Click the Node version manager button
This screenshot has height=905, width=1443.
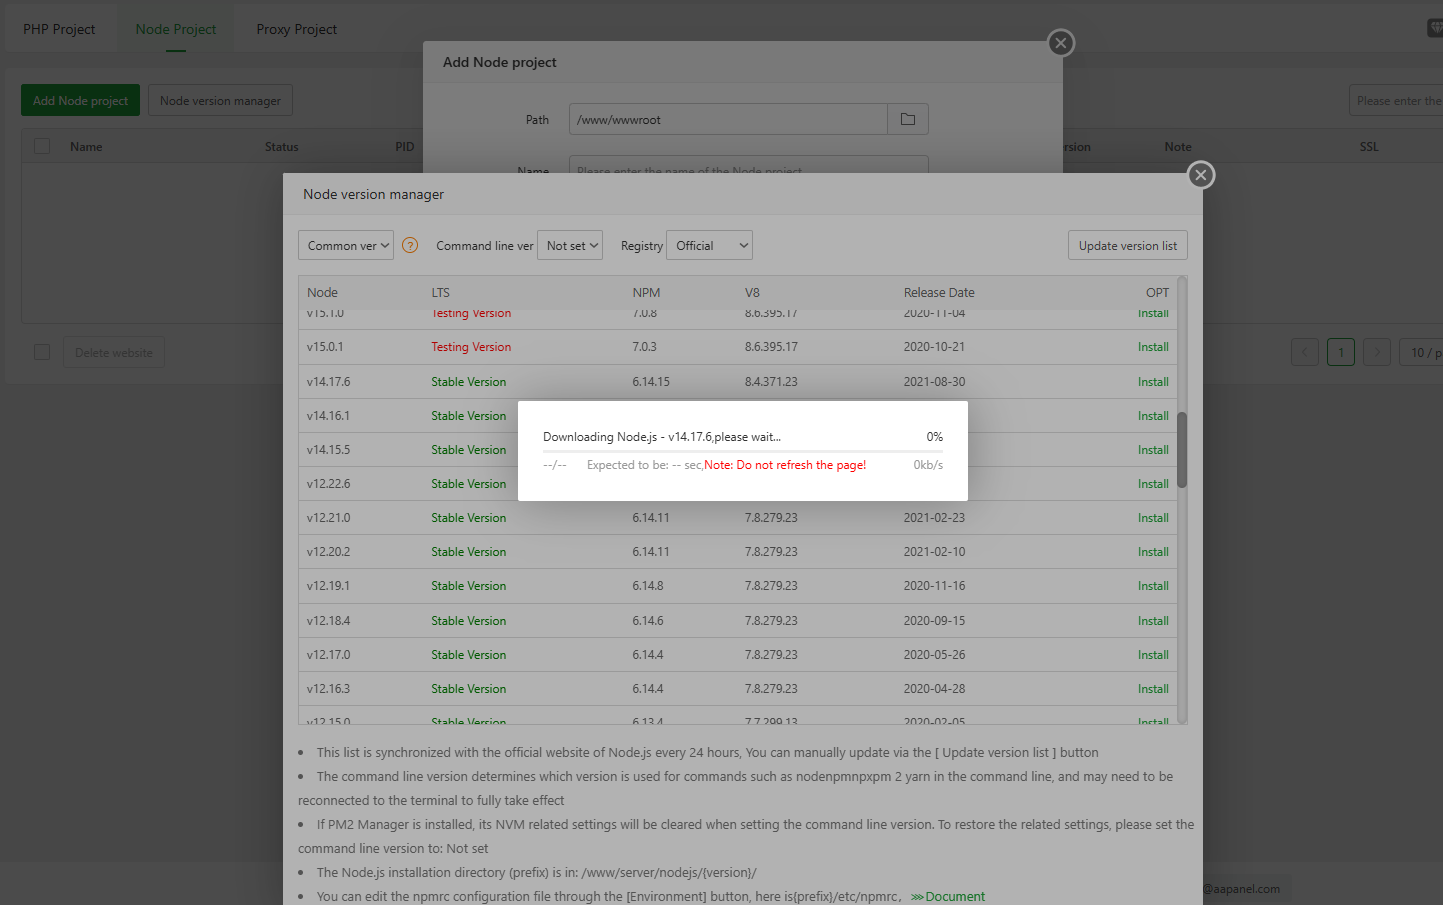[220, 100]
